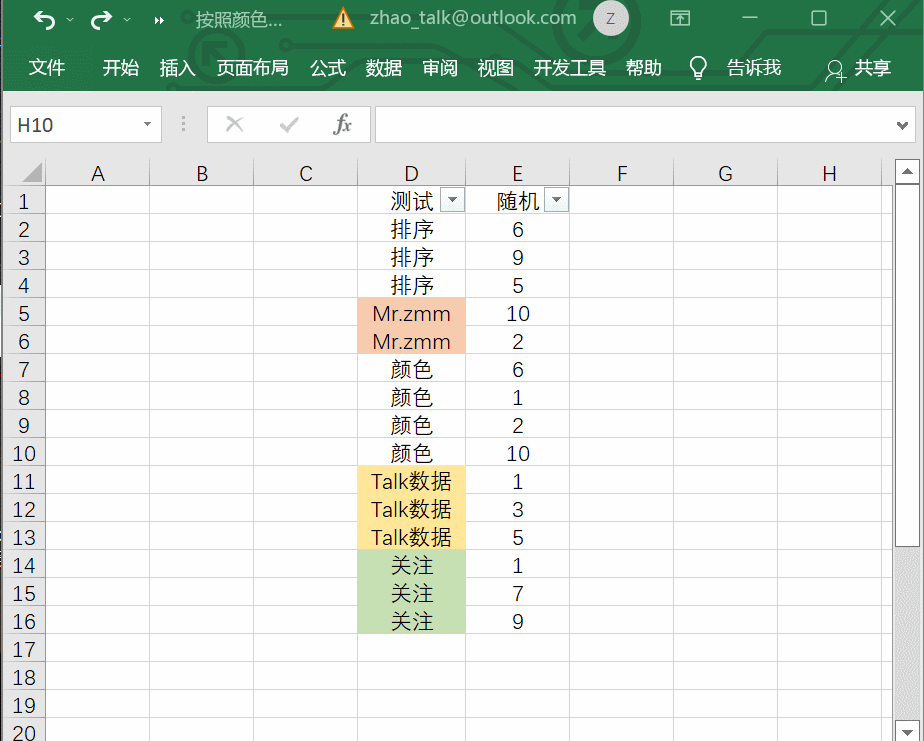Expand the formula bar chevron
The width and height of the screenshot is (924, 741).
click(902, 125)
